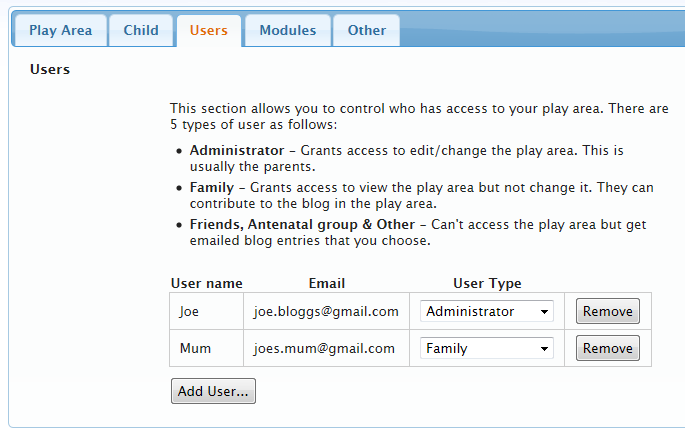
Task: Open Mum's Family user type dropdown
Action: [x=487, y=348]
